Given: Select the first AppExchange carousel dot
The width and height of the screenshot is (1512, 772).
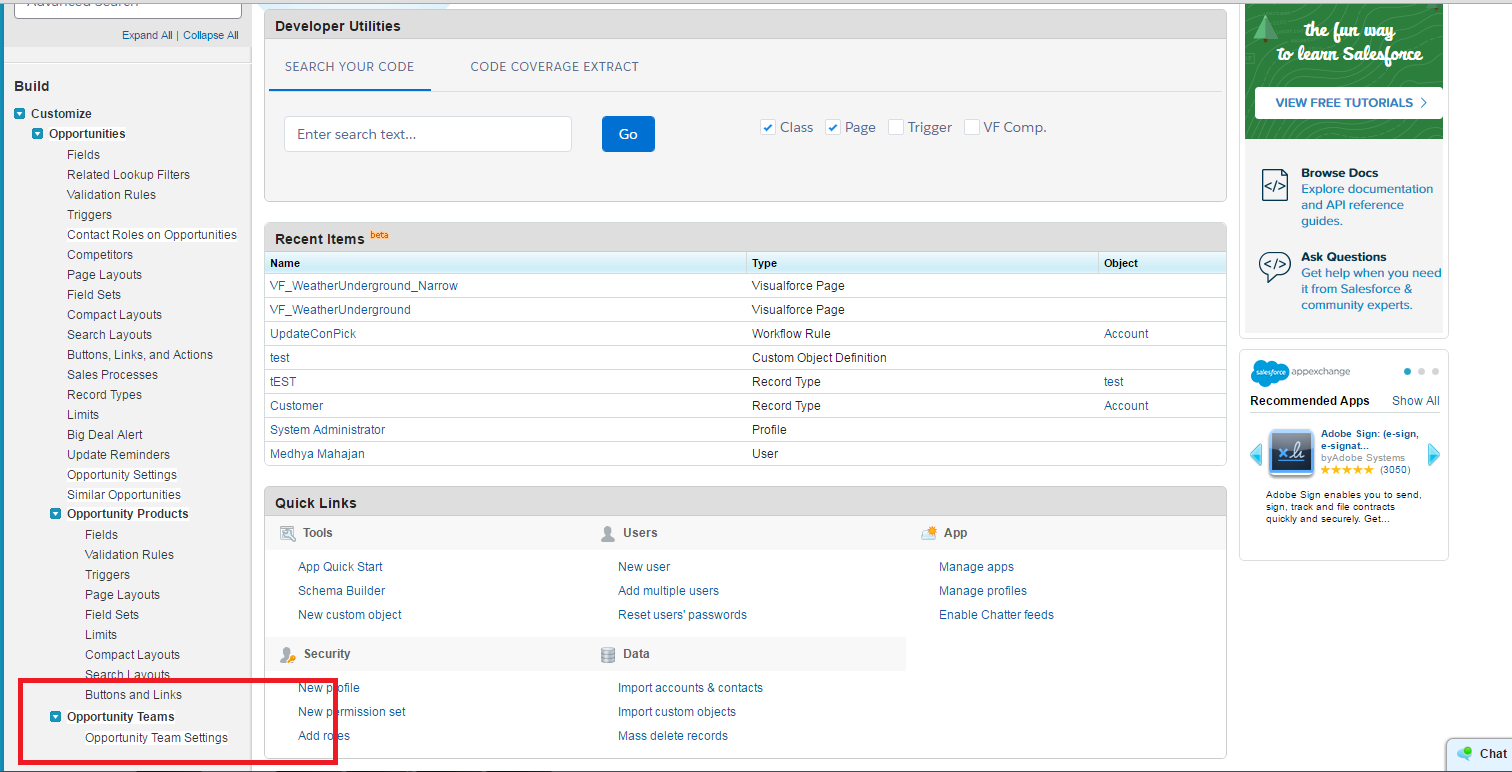Looking at the screenshot, I should (1407, 372).
